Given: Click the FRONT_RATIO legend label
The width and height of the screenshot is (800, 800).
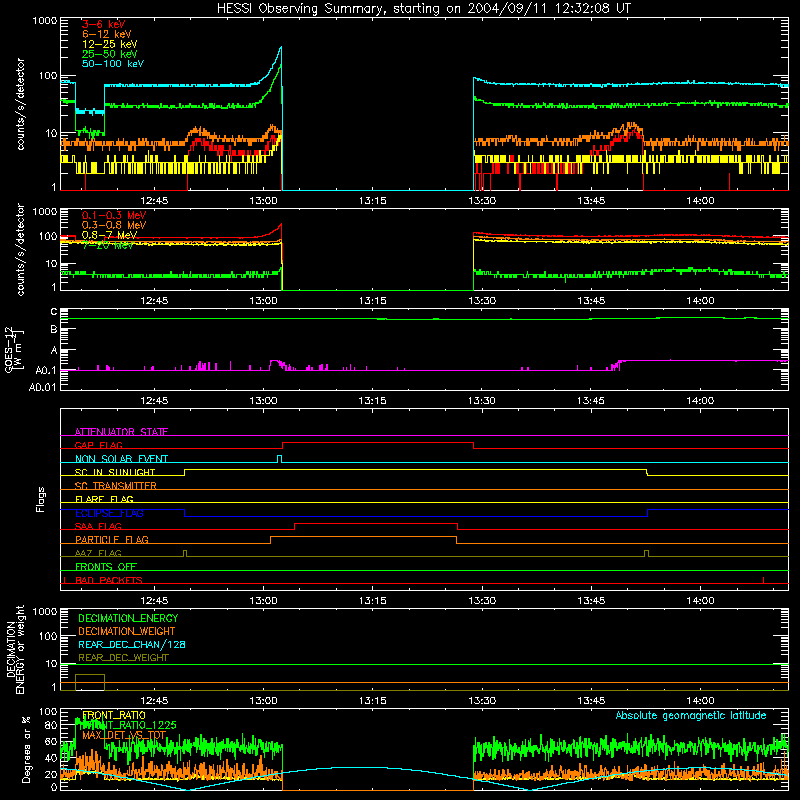Looking at the screenshot, I should pos(113,715).
